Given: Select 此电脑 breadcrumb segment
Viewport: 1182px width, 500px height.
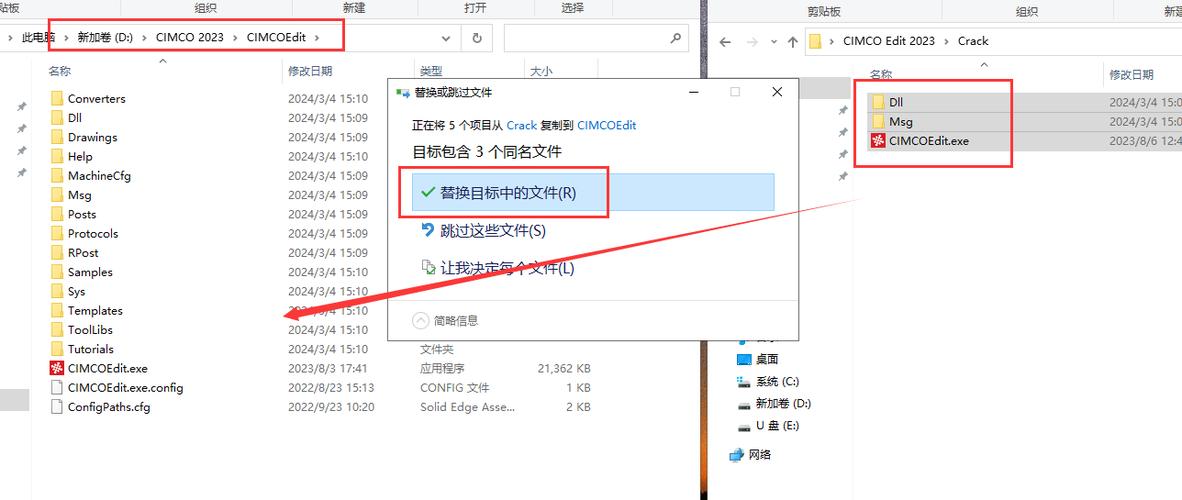Looking at the screenshot, I should [38, 38].
